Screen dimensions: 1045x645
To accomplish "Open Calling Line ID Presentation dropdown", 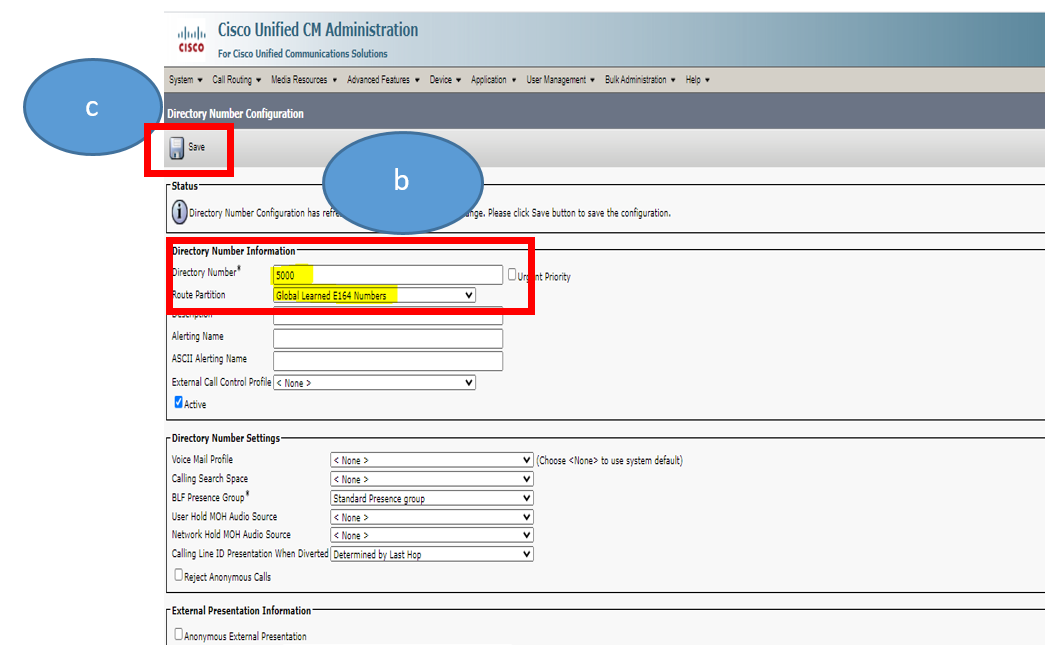I will pyautogui.click(x=432, y=554).
